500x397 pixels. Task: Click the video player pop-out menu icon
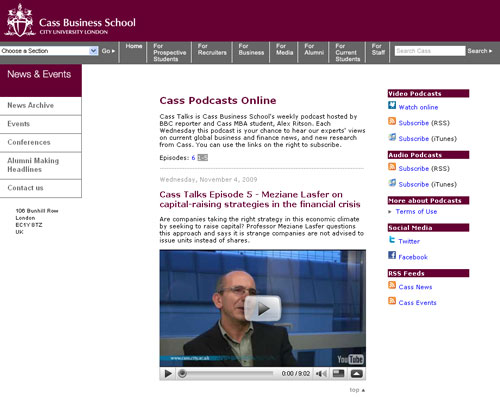(356, 374)
